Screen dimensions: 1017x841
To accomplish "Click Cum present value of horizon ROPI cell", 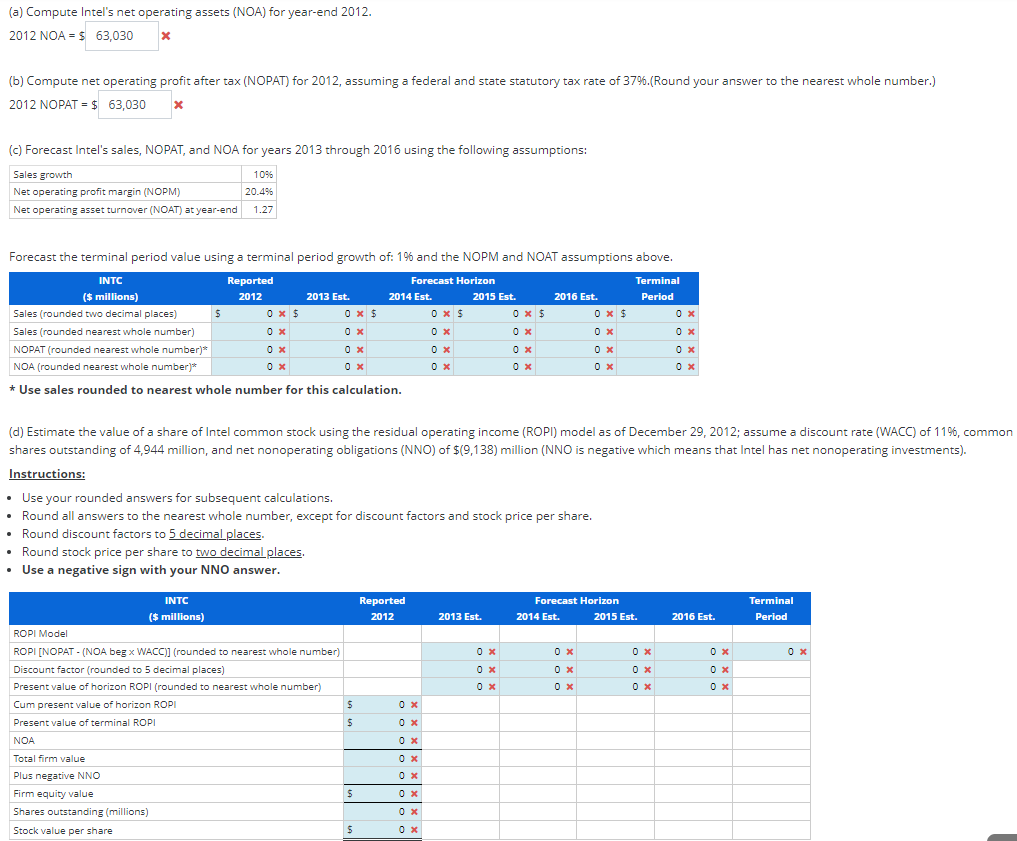I will (x=382, y=705).
